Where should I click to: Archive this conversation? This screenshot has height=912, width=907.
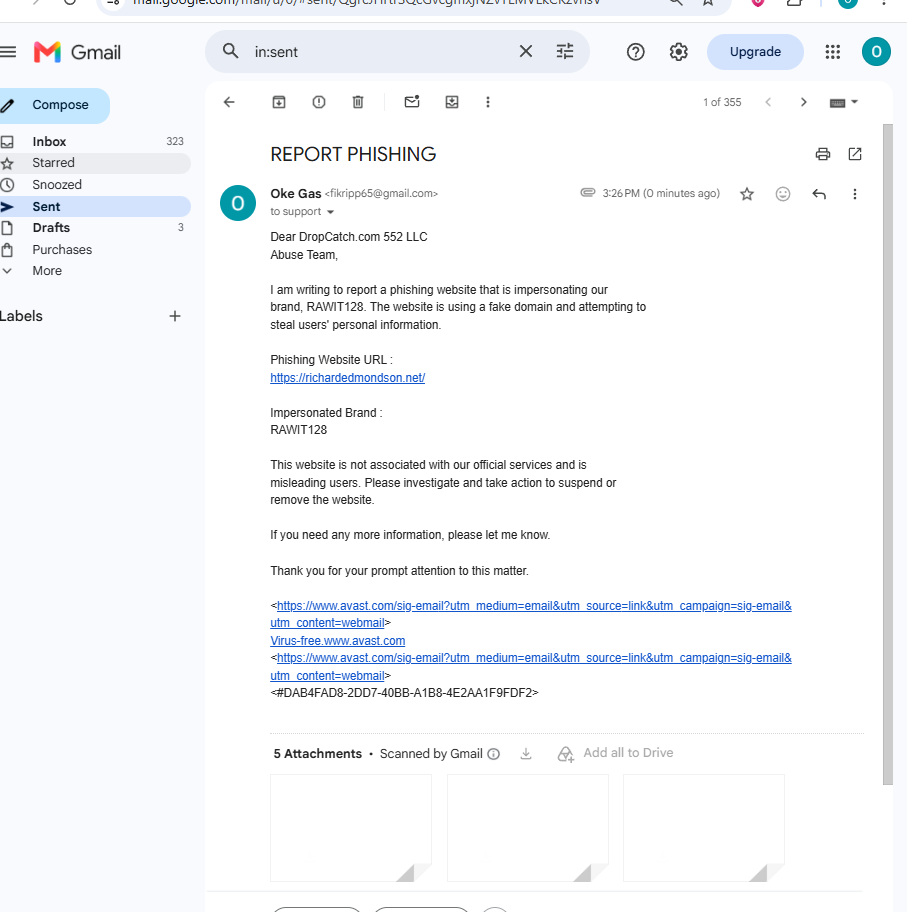click(x=279, y=102)
